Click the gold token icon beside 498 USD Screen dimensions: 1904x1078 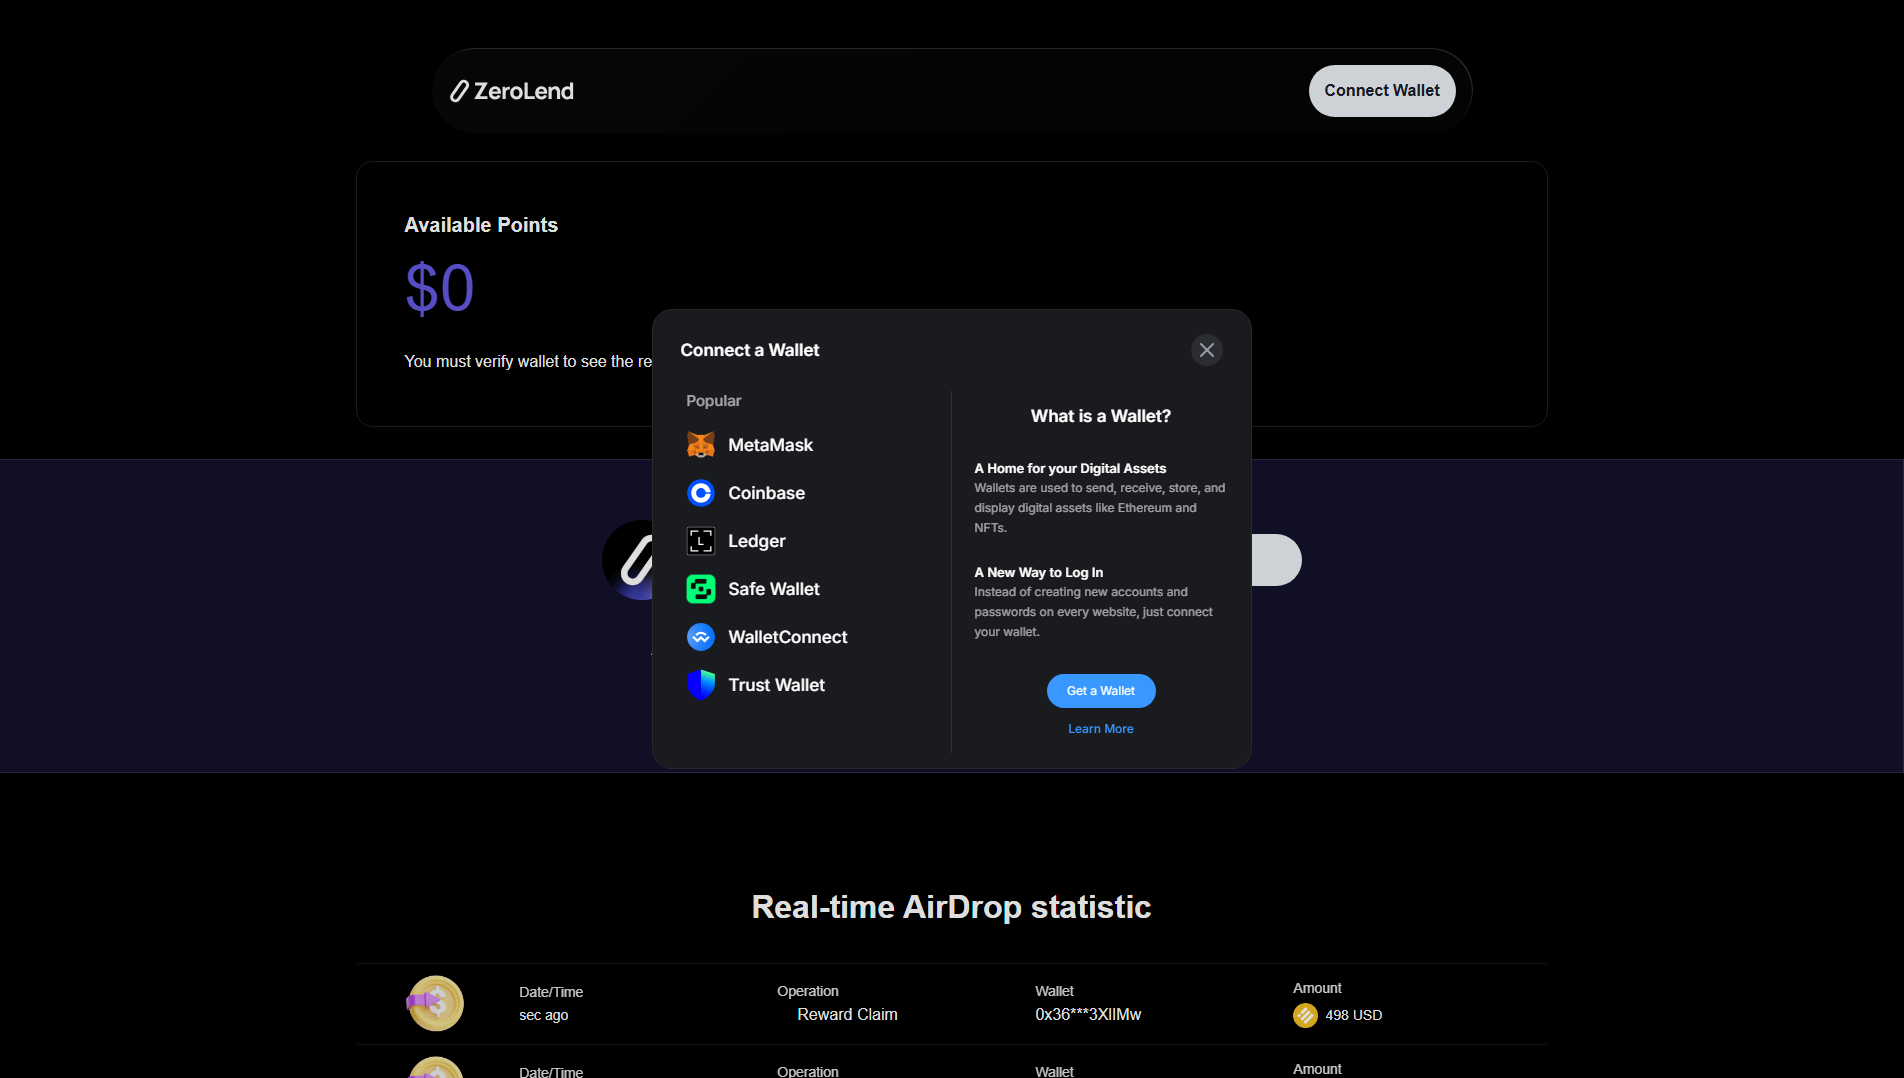pos(1305,1015)
